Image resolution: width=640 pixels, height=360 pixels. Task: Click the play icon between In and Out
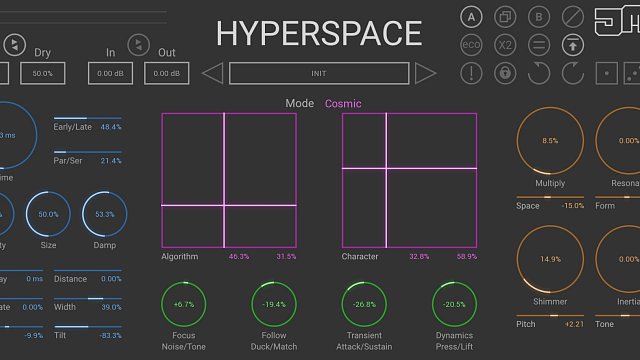tap(138, 44)
